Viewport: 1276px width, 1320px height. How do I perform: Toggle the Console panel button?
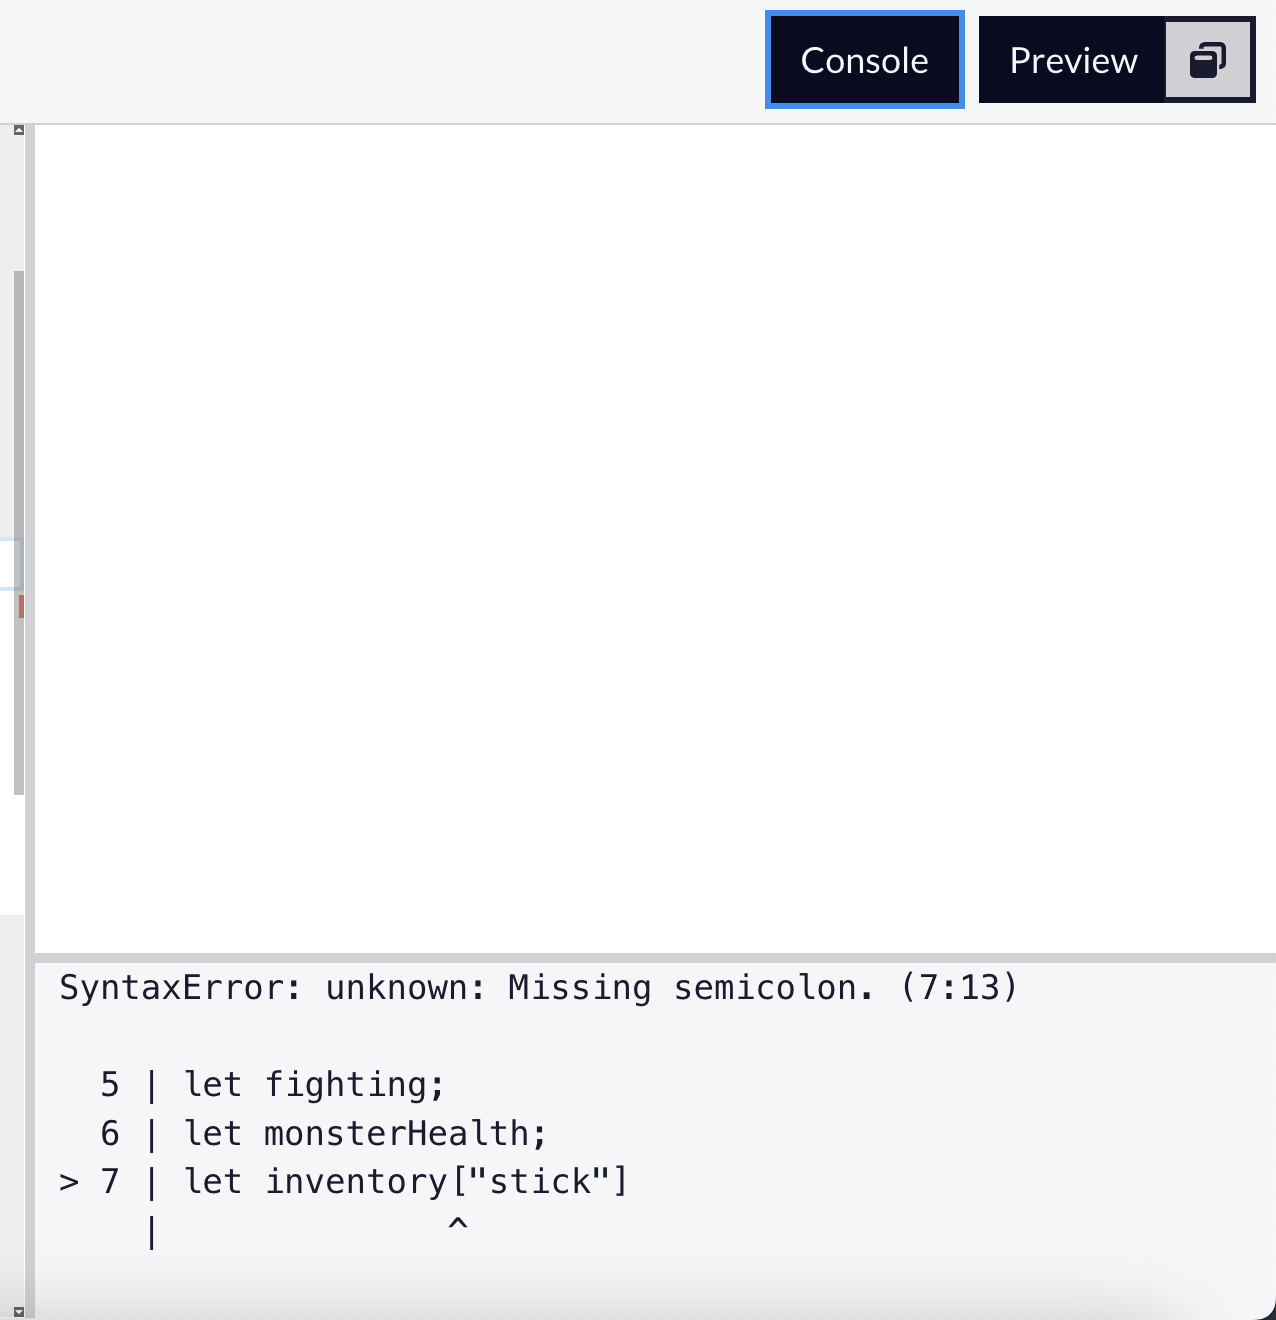coord(864,60)
